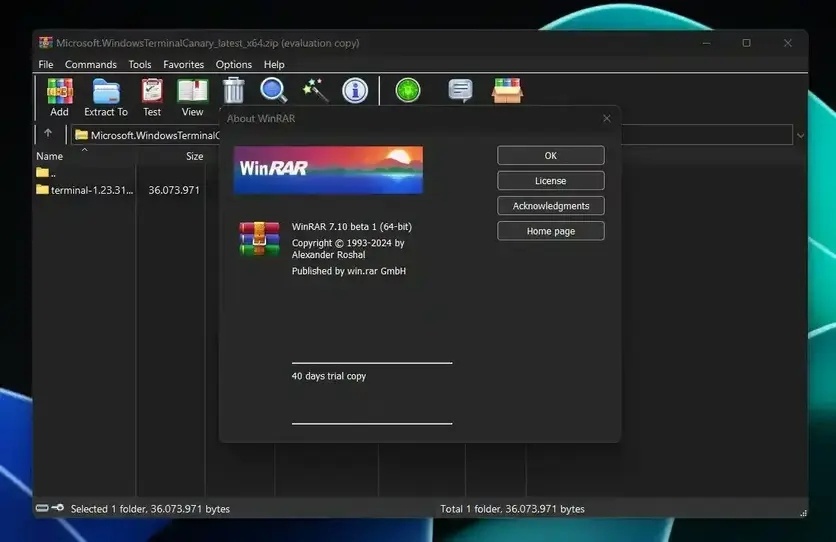Open the Options menu
The image size is (836, 542).
click(x=234, y=64)
